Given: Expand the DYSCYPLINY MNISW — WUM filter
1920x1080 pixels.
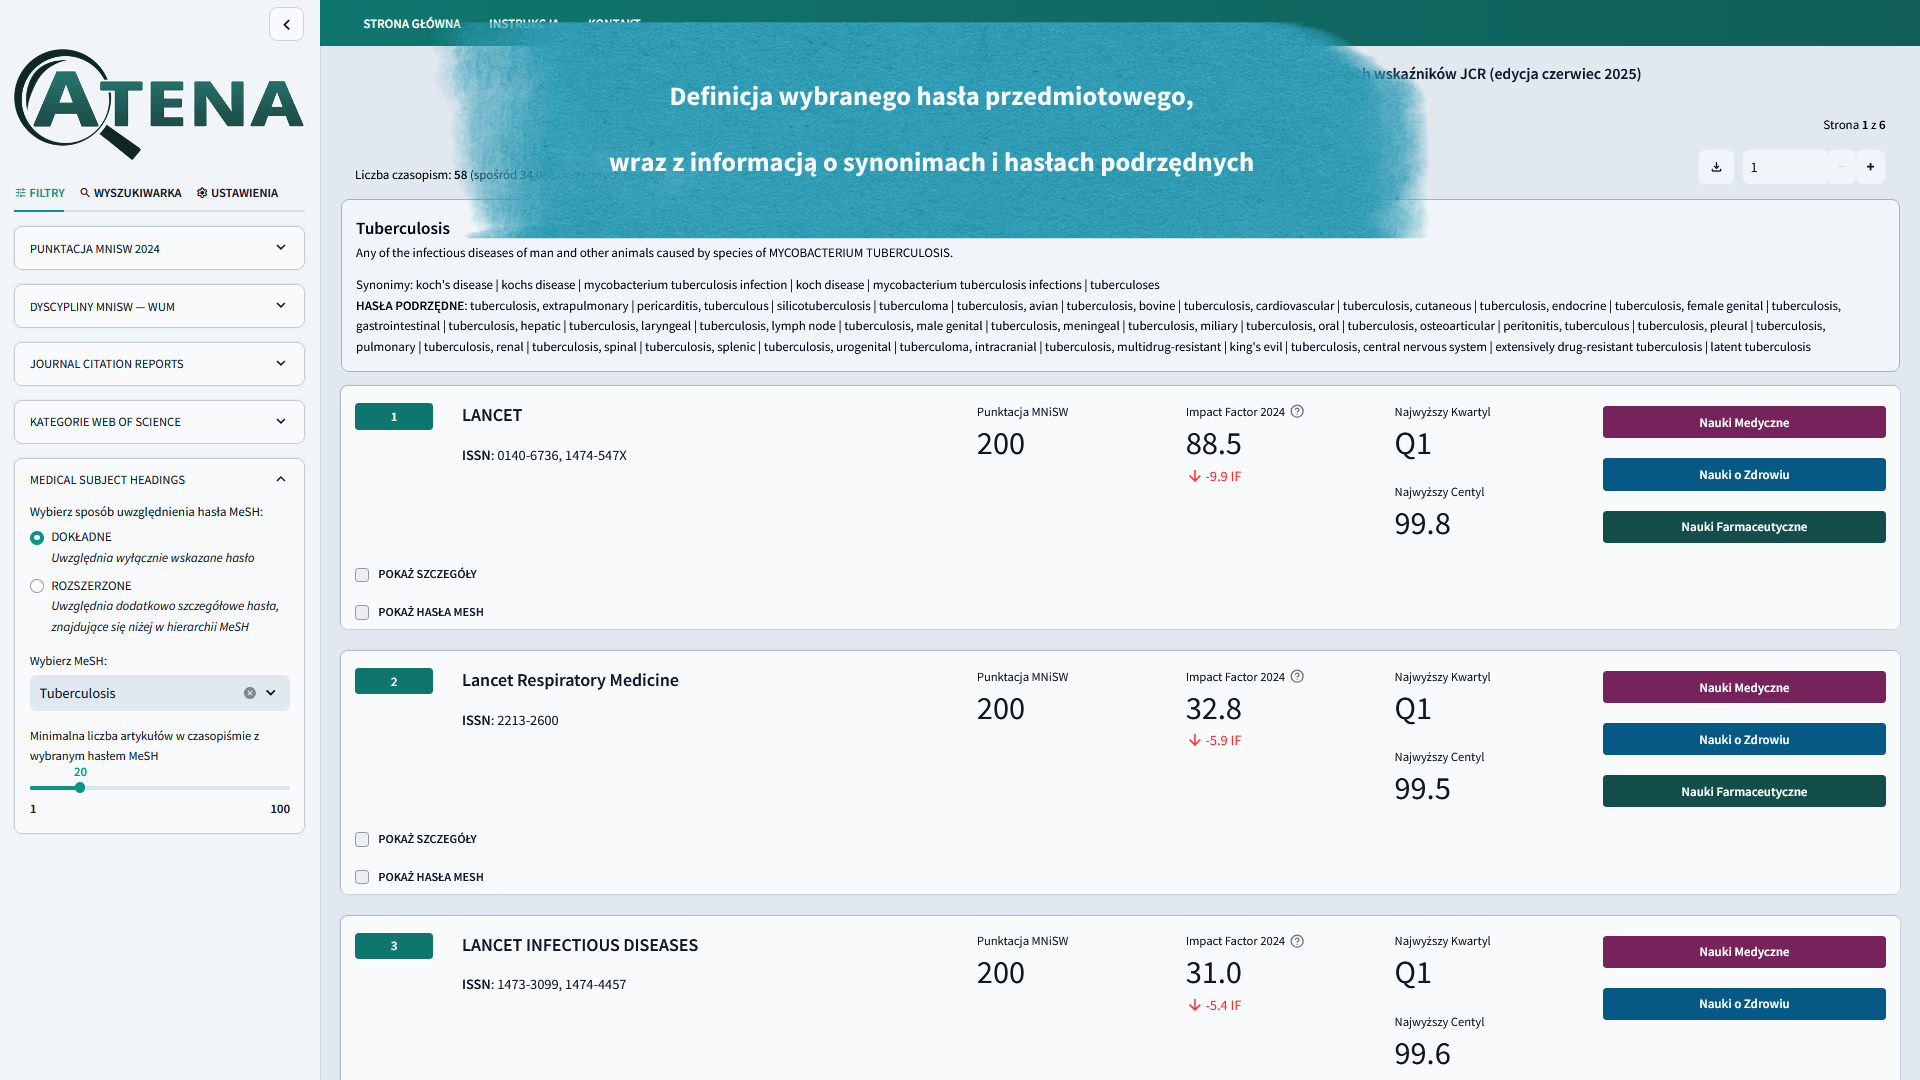Looking at the screenshot, I should 159,306.
